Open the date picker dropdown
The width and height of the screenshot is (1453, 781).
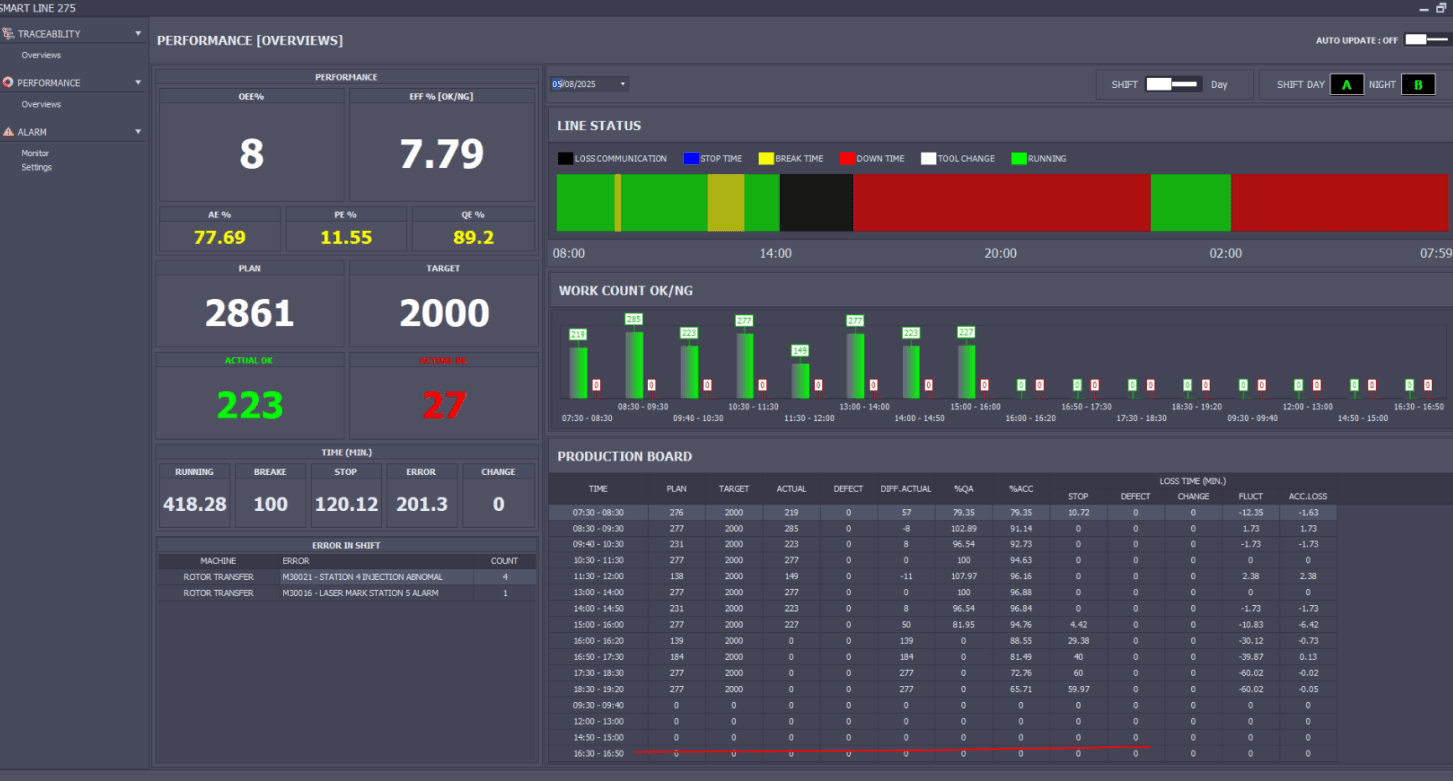coord(623,84)
